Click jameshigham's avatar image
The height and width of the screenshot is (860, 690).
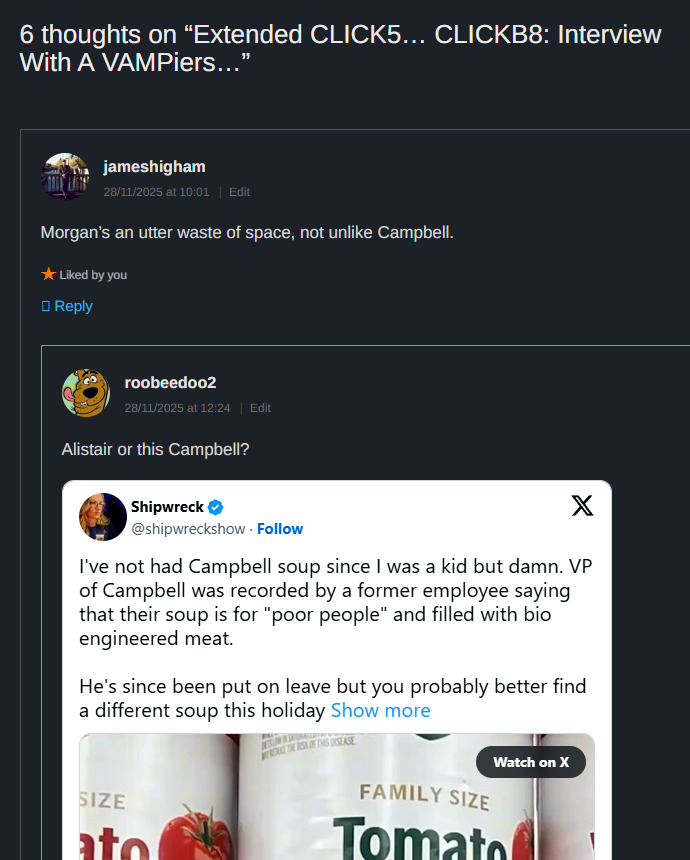65,177
